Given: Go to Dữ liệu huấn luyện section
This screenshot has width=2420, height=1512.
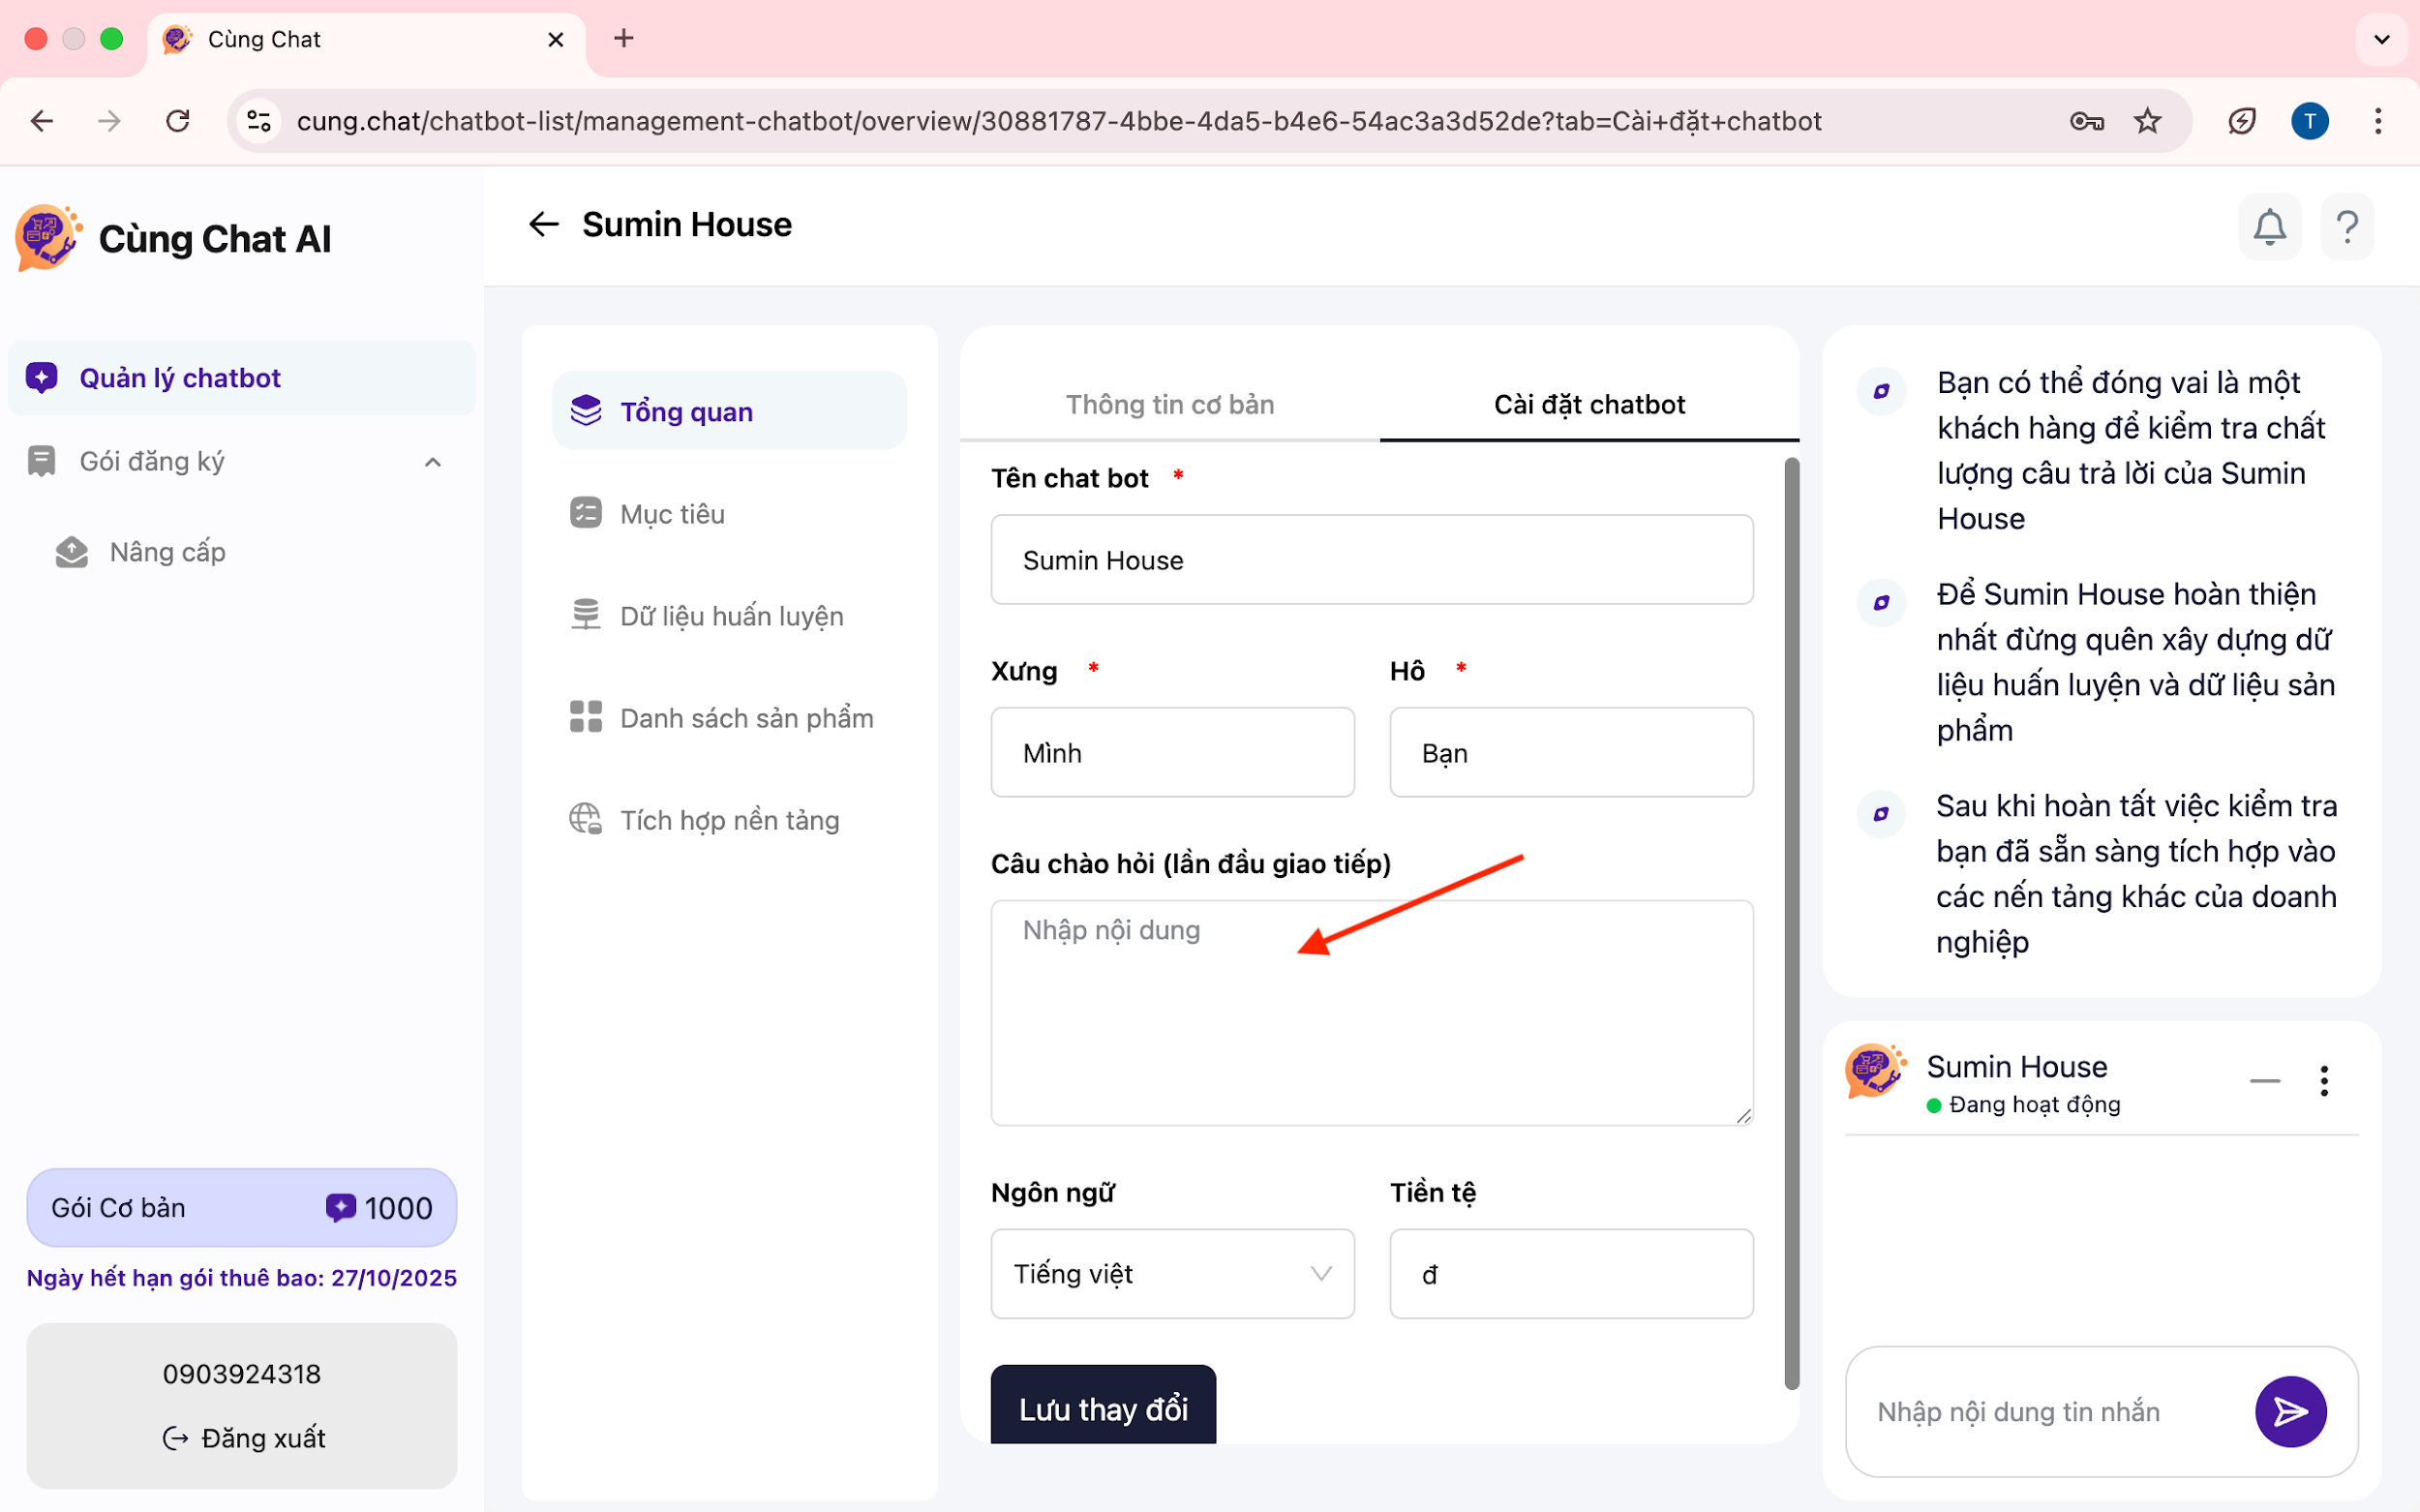Looking at the screenshot, I should point(731,616).
